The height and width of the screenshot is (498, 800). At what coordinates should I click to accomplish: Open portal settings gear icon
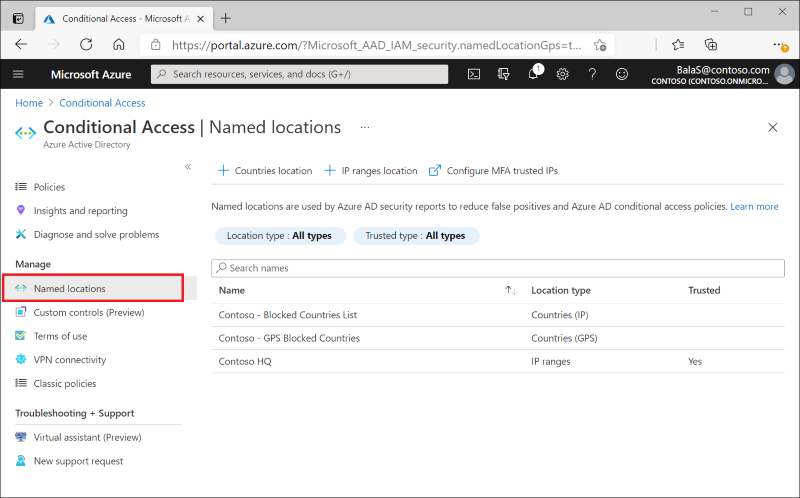[x=562, y=74]
